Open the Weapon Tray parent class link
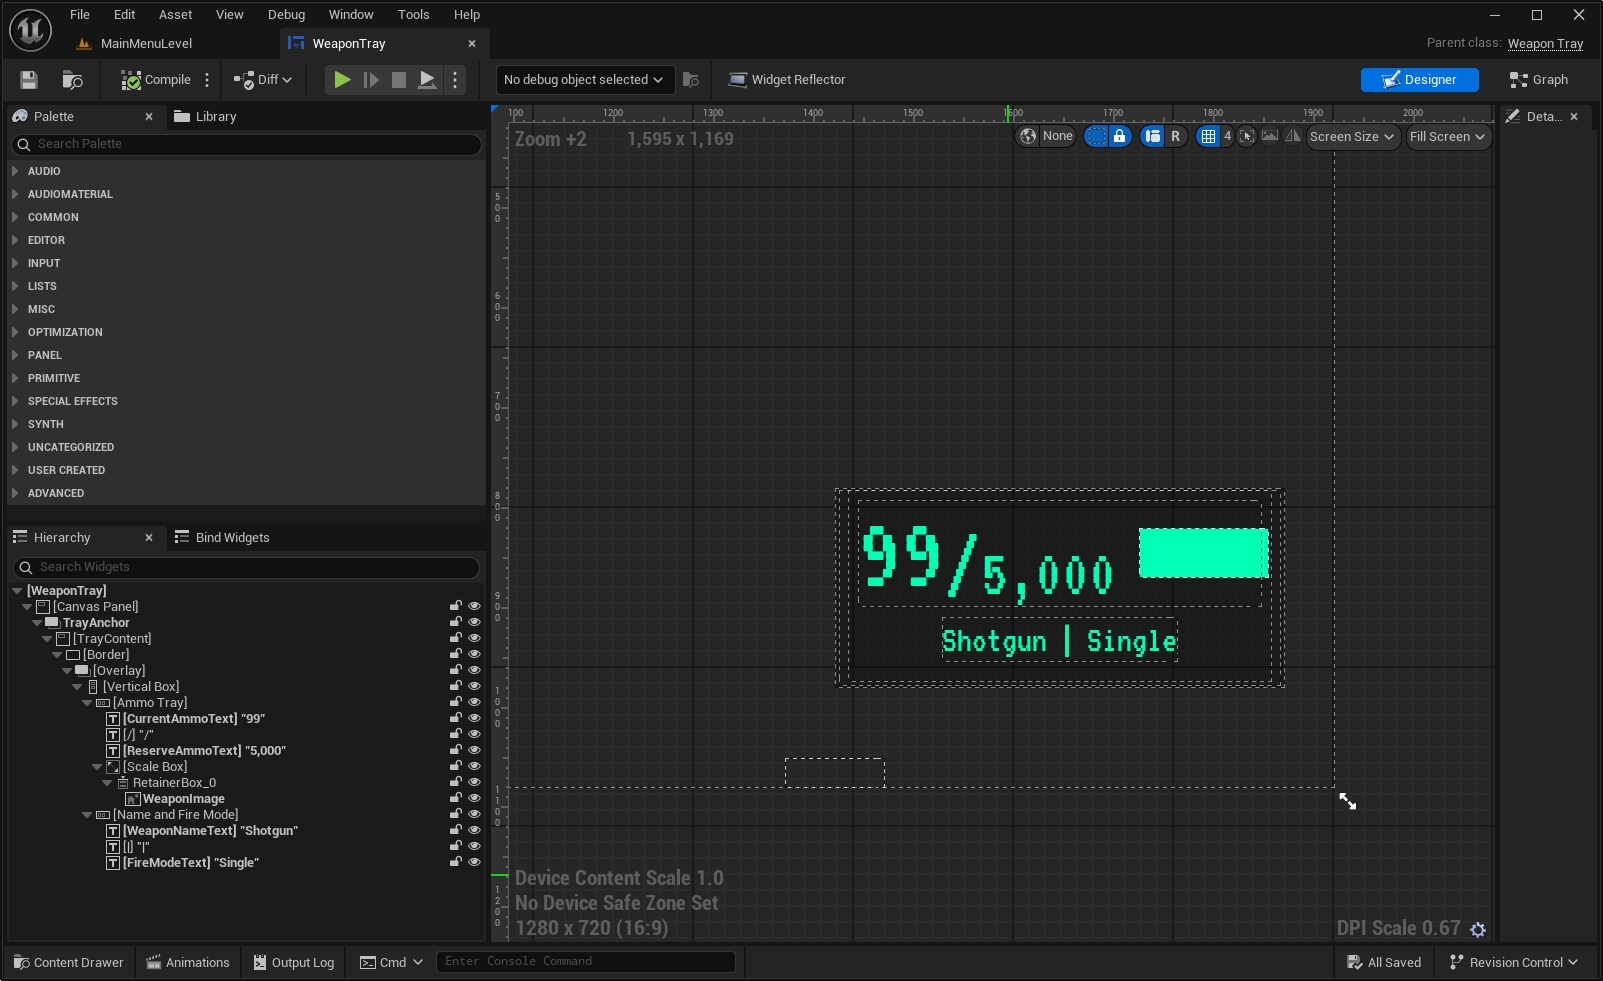The width and height of the screenshot is (1603, 981). [x=1545, y=43]
